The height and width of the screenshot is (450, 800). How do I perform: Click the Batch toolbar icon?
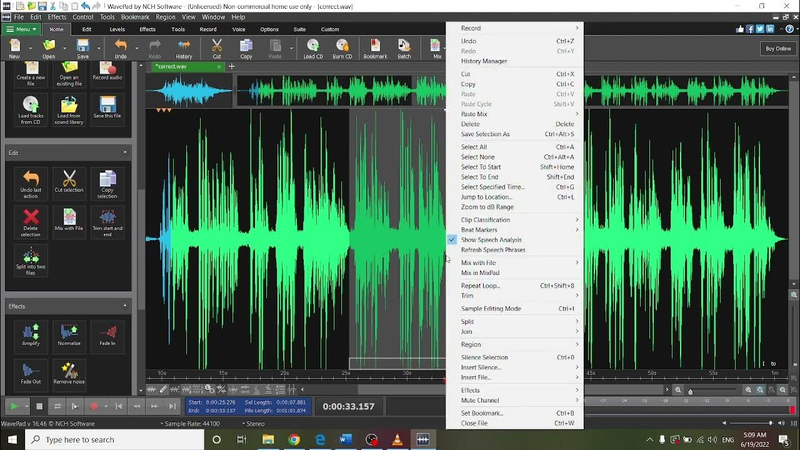tap(404, 48)
